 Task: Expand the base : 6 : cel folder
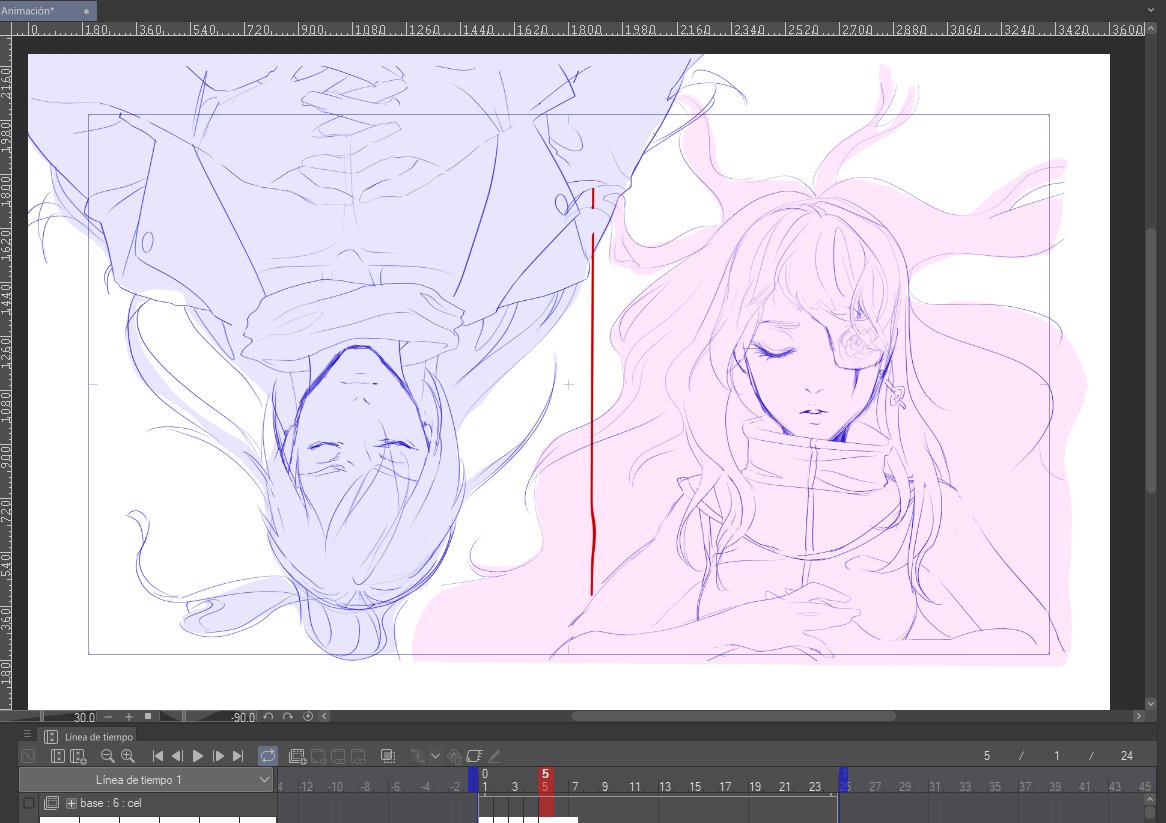(x=71, y=803)
